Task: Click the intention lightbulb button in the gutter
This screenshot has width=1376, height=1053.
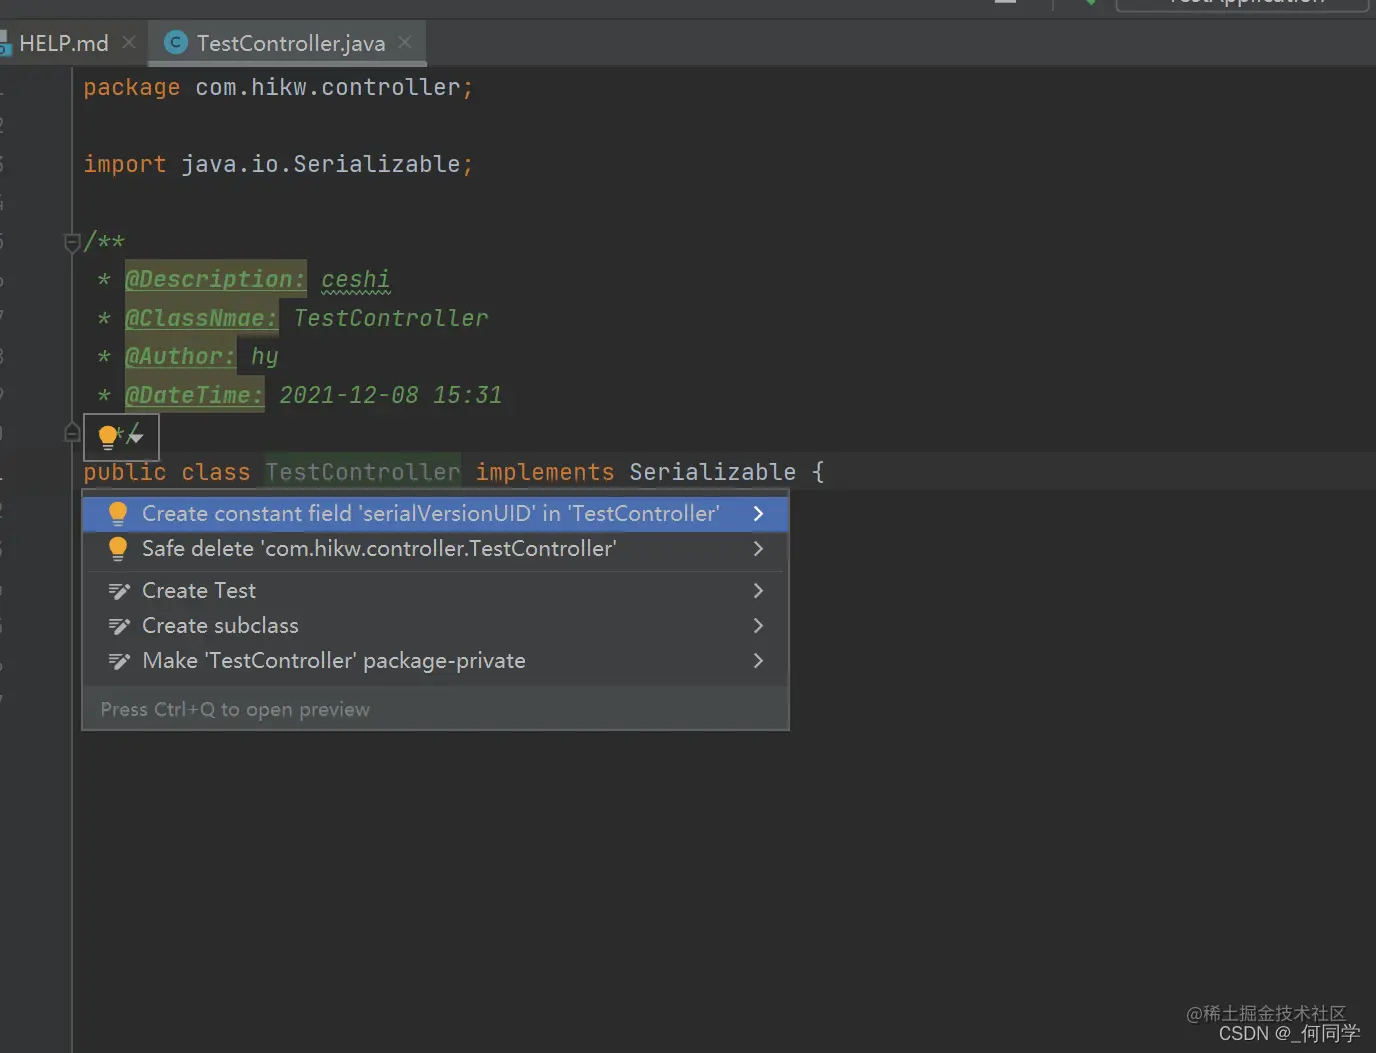Action: 121,436
